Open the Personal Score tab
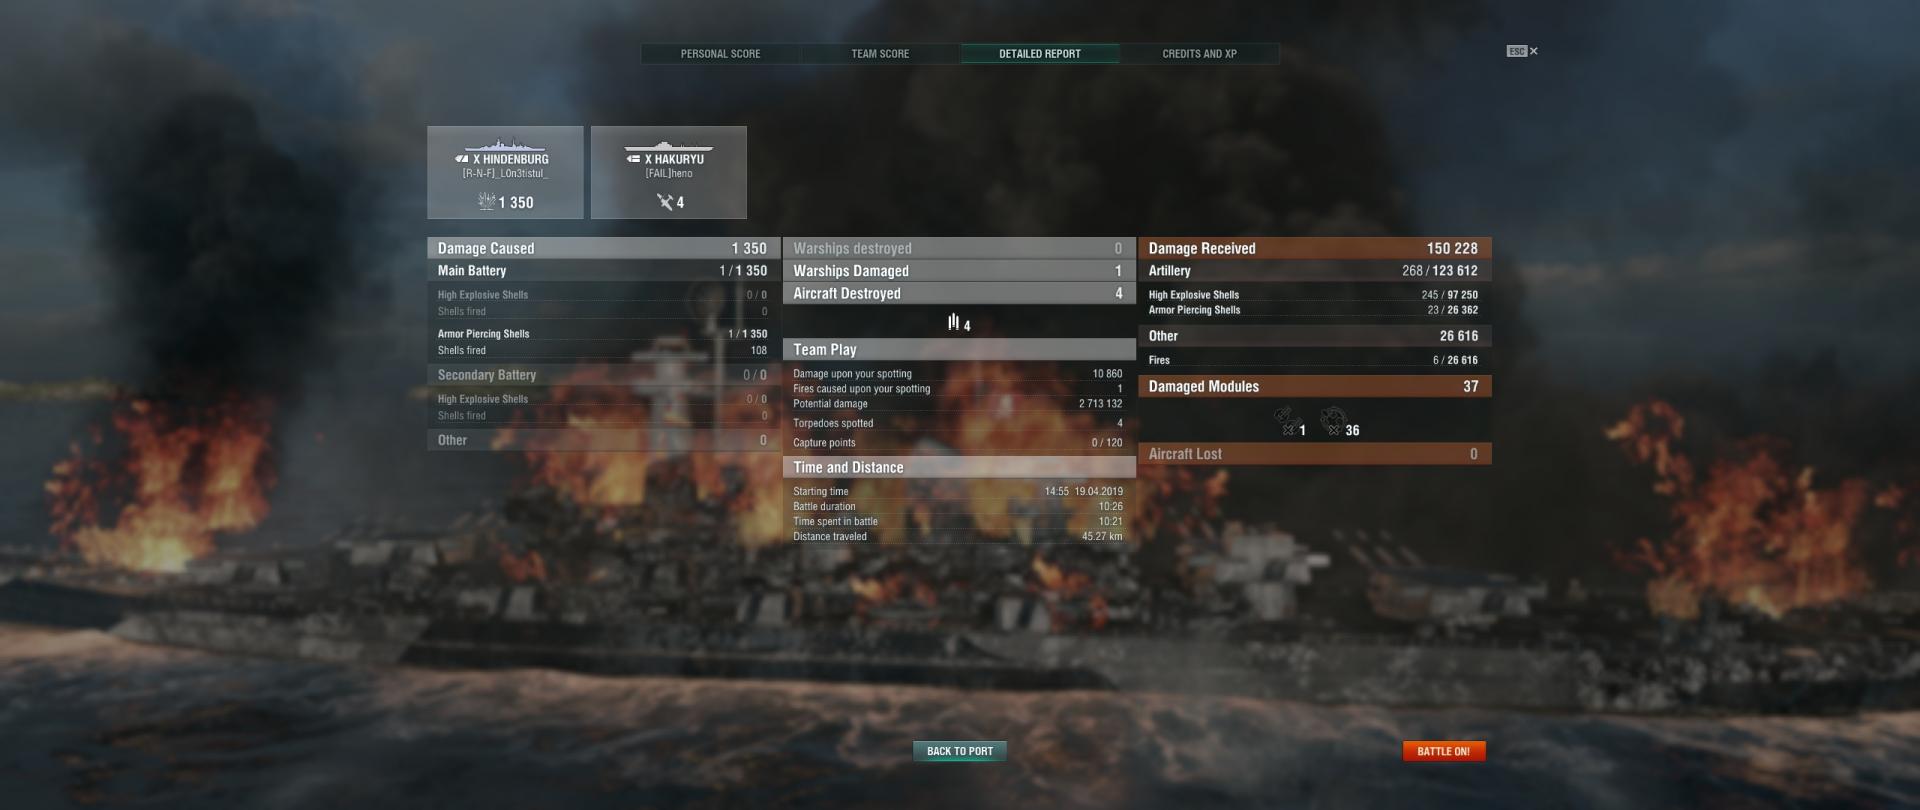Screen dimensions: 1920x810 [720, 54]
